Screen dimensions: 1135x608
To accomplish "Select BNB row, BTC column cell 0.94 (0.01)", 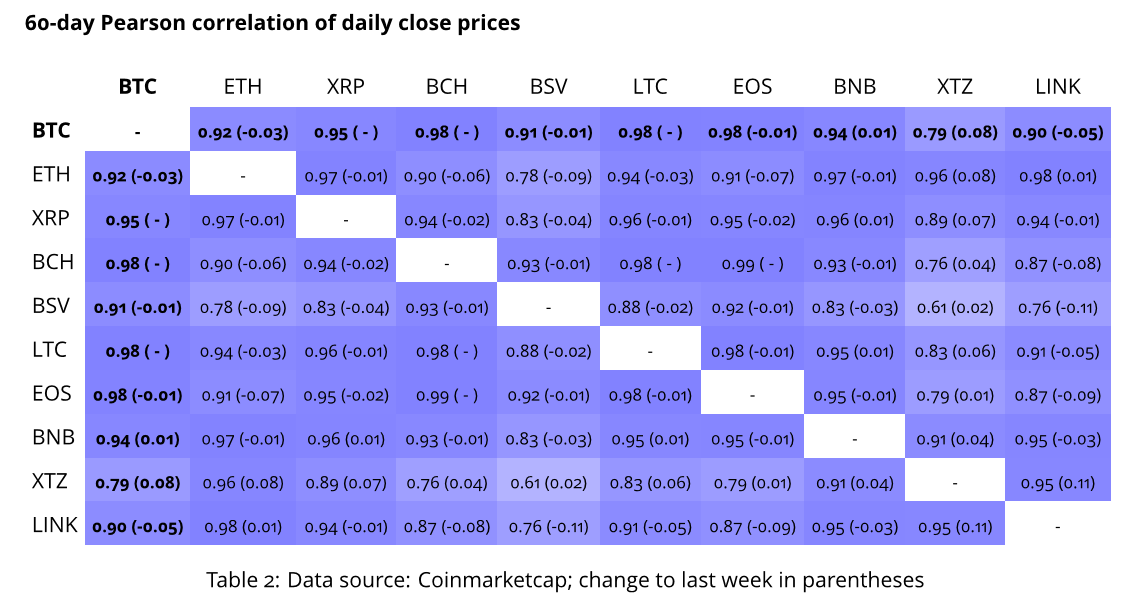I will coord(138,438).
